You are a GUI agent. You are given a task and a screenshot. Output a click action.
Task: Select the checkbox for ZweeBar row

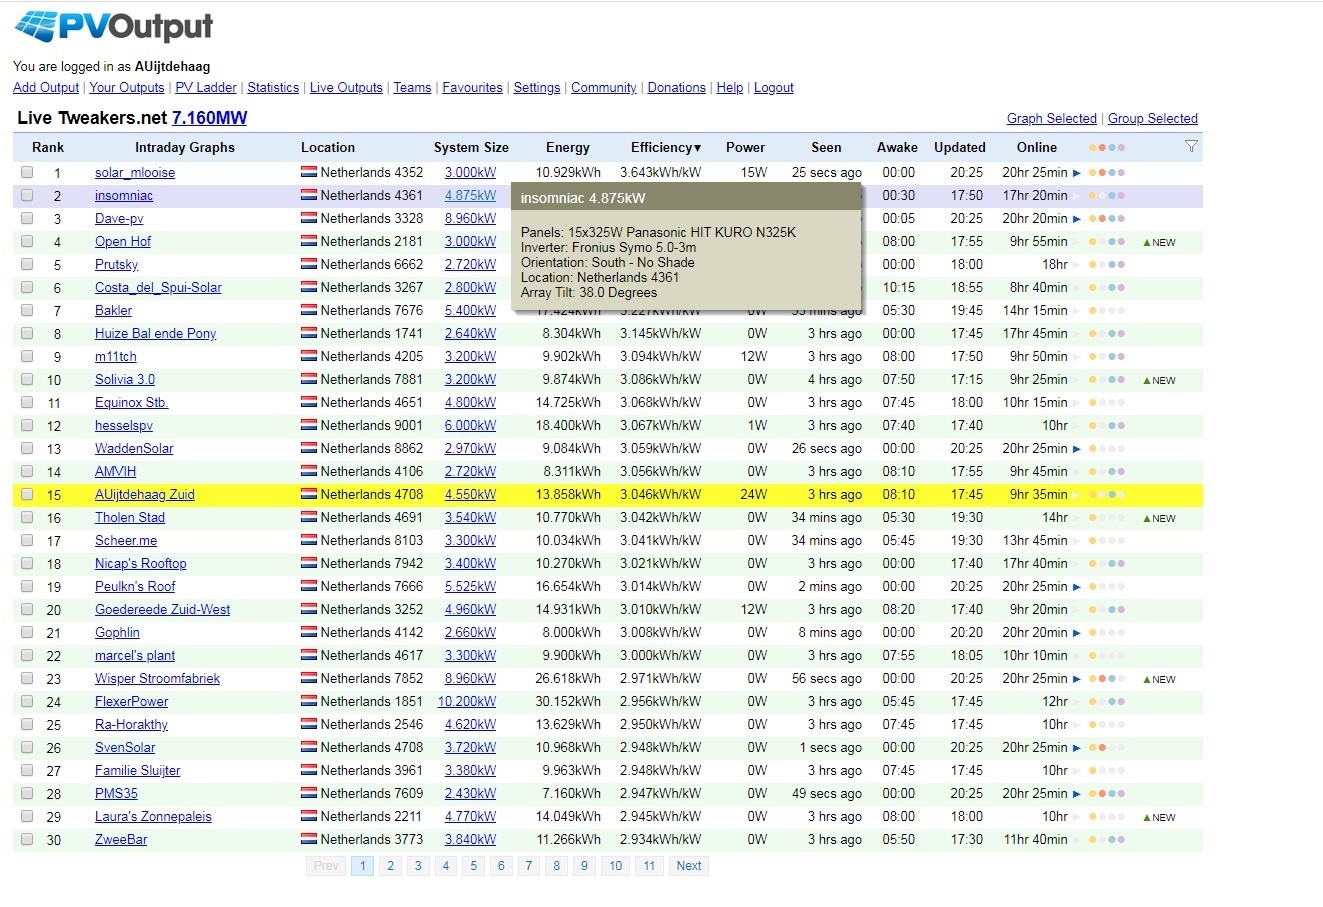(27, 839)
